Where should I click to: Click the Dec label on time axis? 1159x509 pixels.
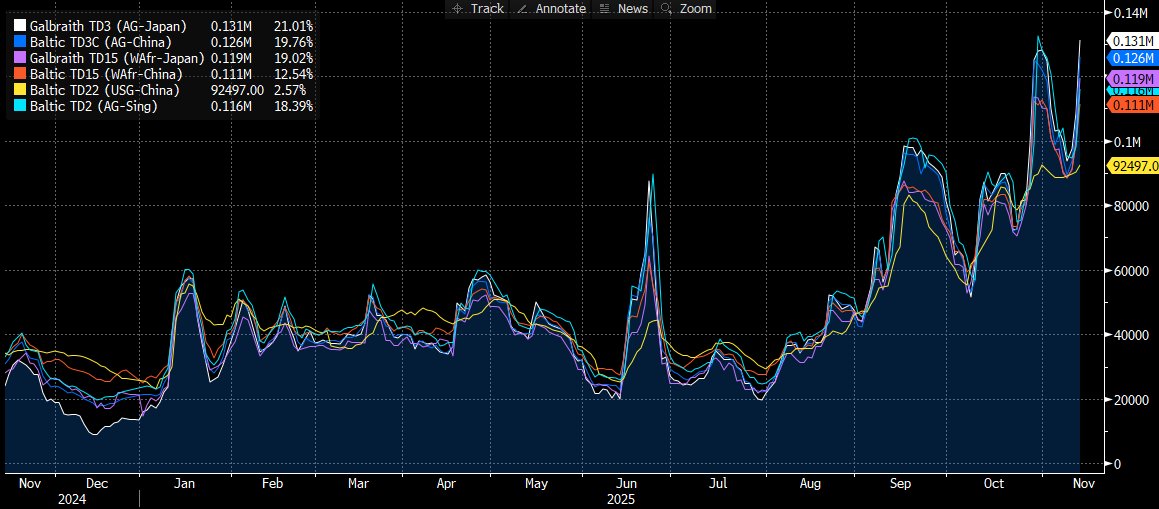97,484
